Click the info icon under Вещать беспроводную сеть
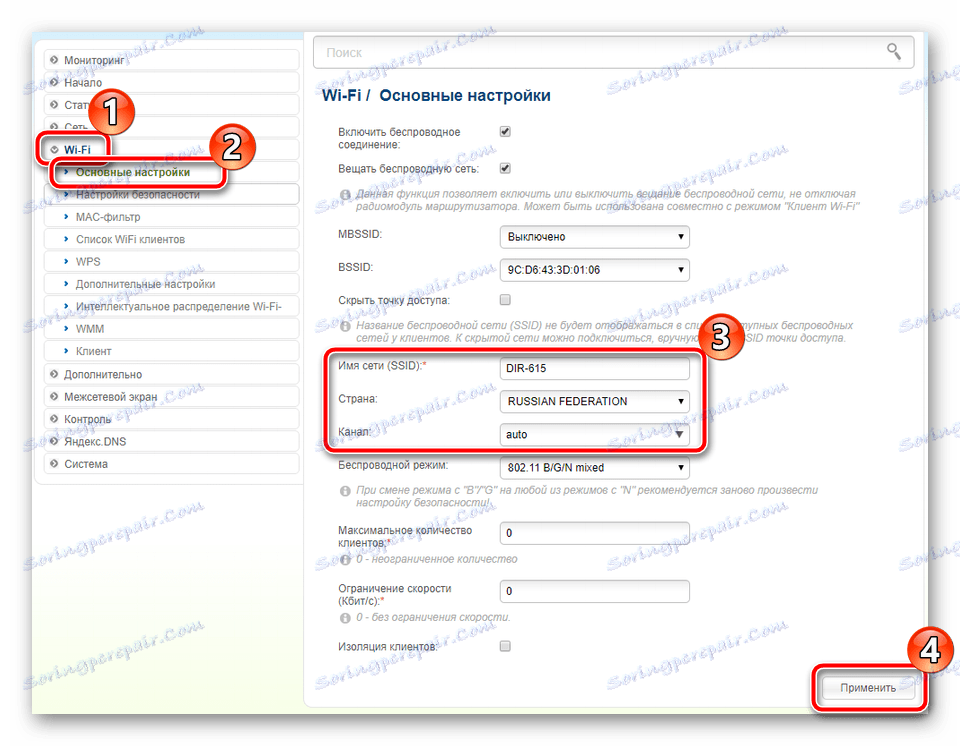960x746 pixels. pyautogui.click(x=345, y=194)
